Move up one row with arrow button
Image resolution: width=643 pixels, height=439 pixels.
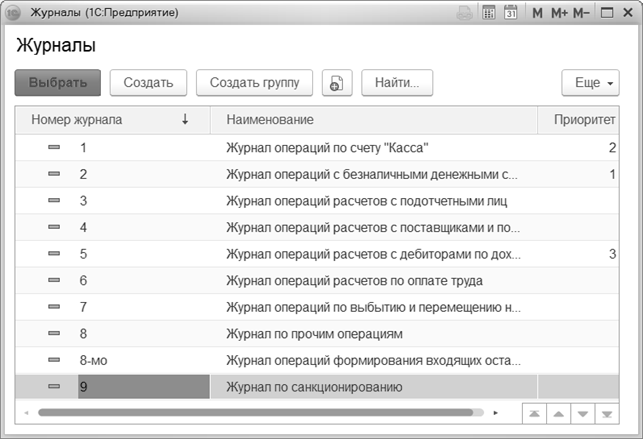(x=559, y=412)
